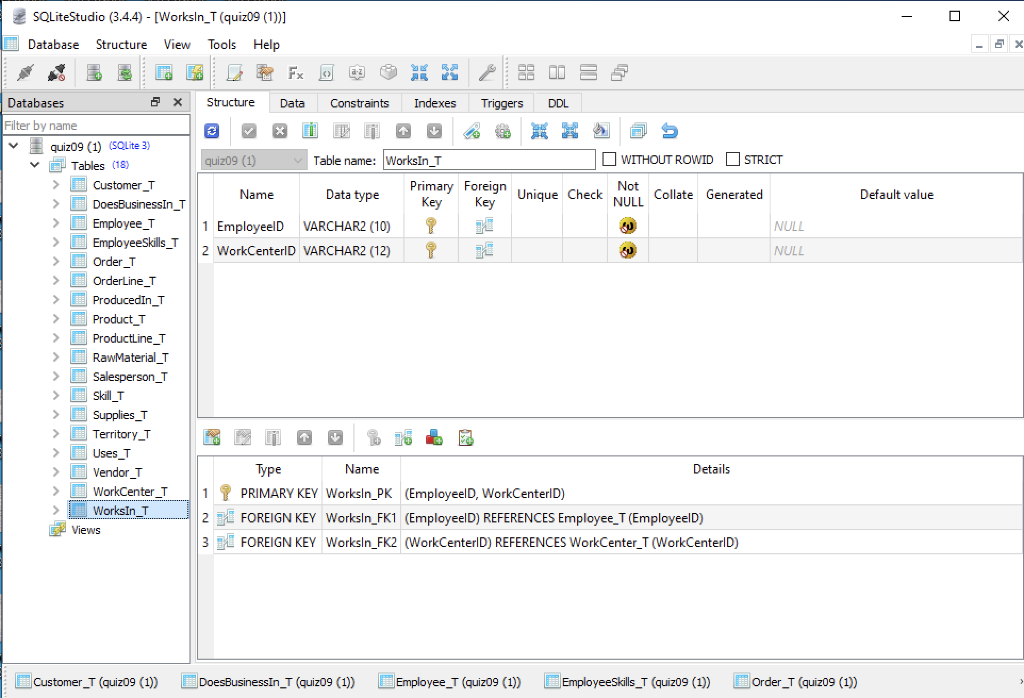Add a foreign key in the constraints toolbar
Image resolution: width=1024 pixels, height=698 pixels.
403,437
